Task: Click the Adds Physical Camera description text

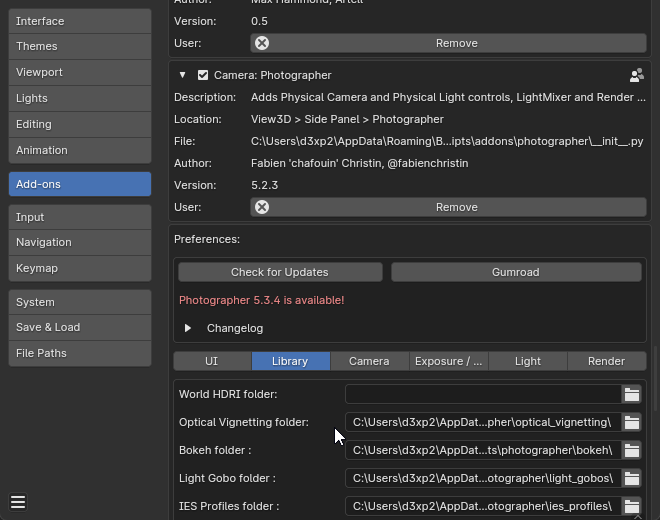Action: coord(448,98)
